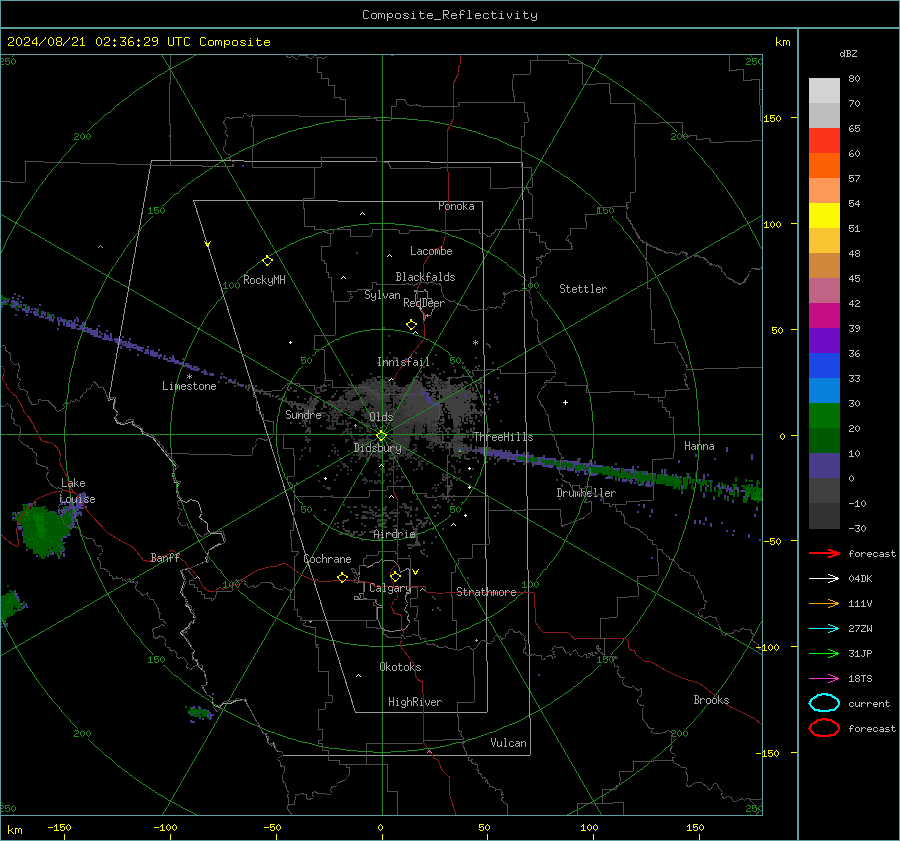Click the cyan 27ZW arrow icon
900x841 pixels.
pyautogui.click(x=824, y=629)
